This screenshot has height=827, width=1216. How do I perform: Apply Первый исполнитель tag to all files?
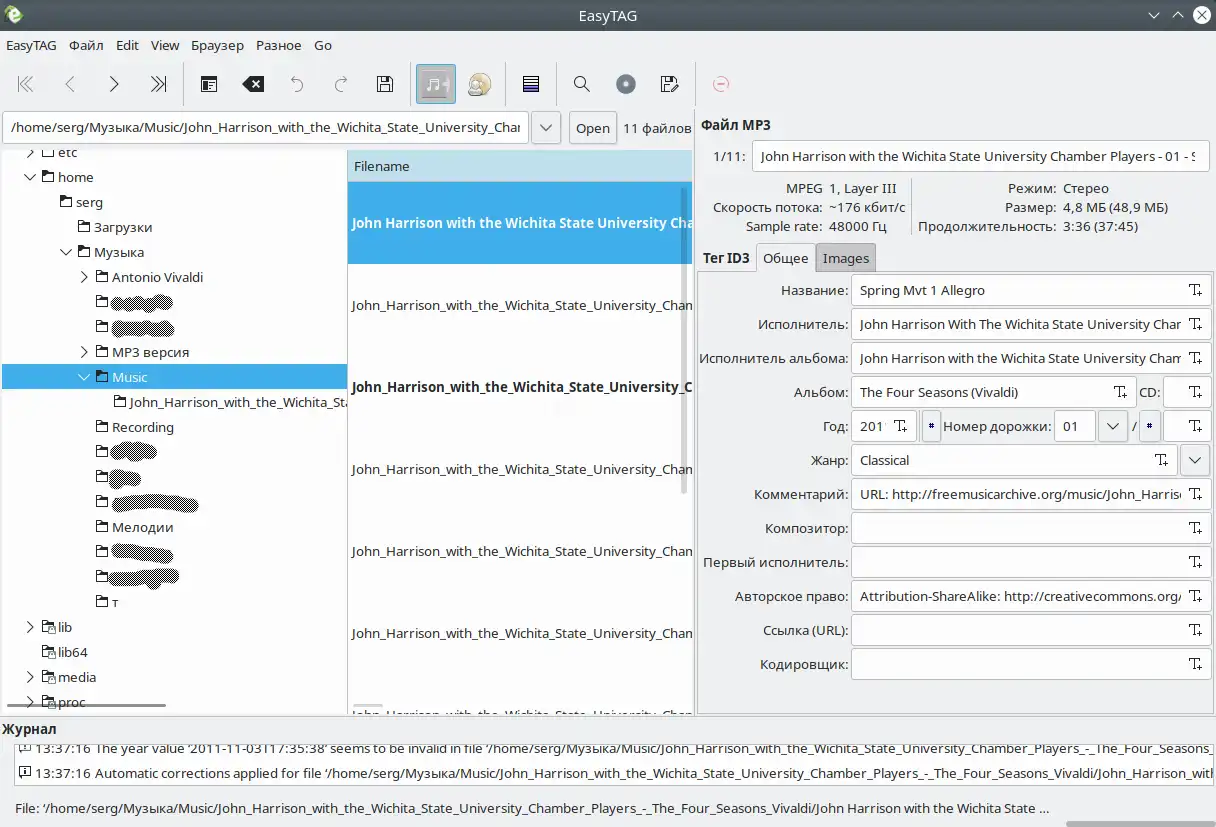[1196, 562]
